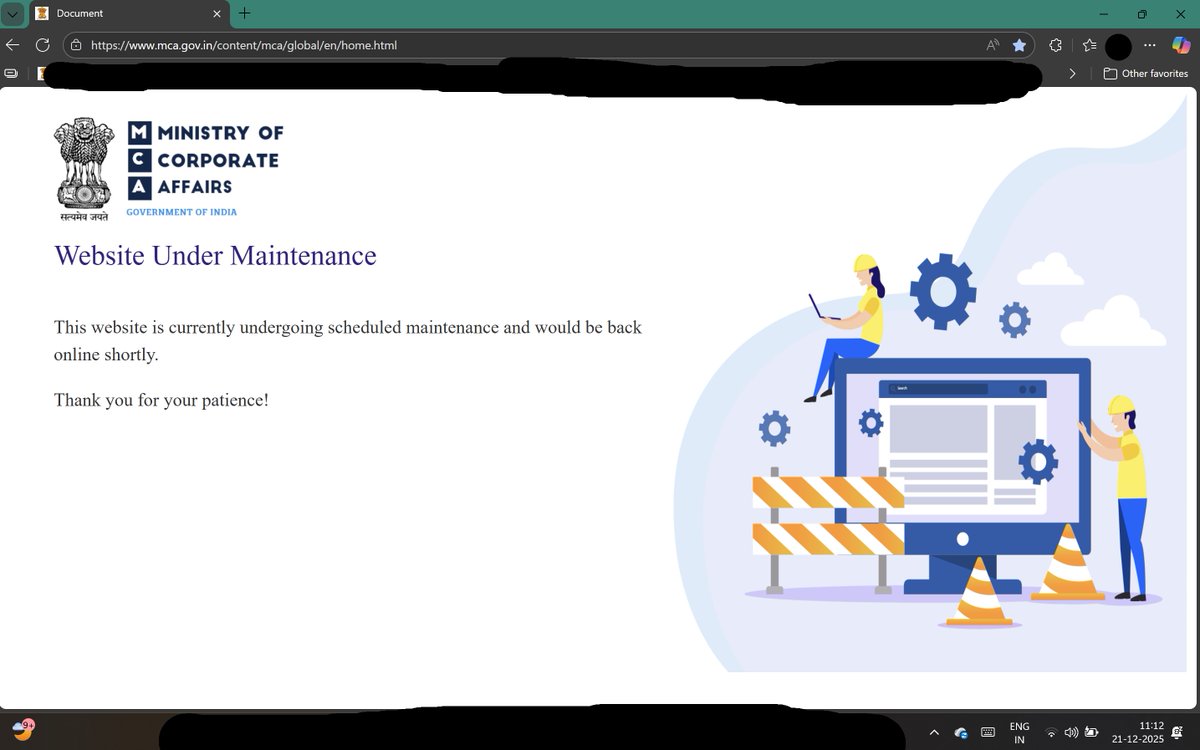
Task: Open the cloud sync tray icon
Action: pos(961,733)
